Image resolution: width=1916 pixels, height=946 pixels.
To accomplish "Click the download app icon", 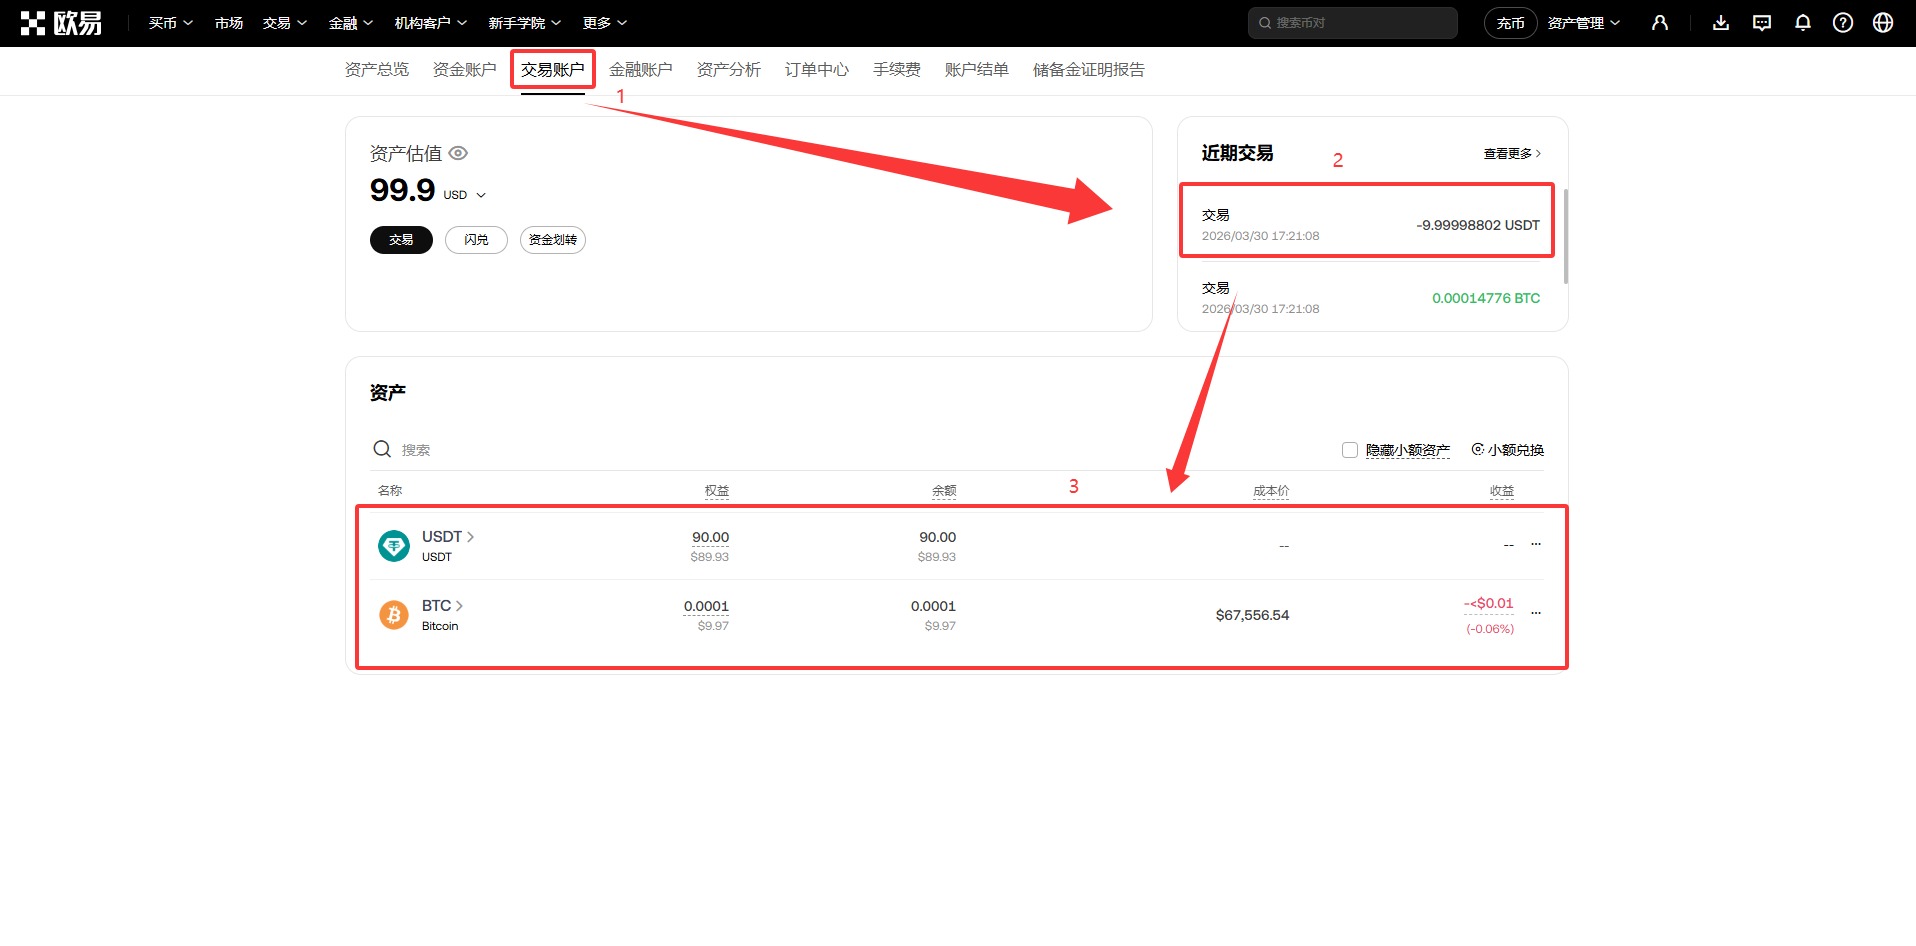I will (1721, 23).
